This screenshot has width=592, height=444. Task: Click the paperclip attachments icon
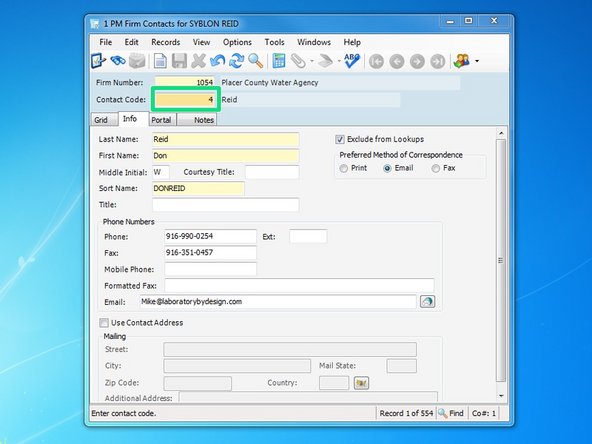(298, 61)
